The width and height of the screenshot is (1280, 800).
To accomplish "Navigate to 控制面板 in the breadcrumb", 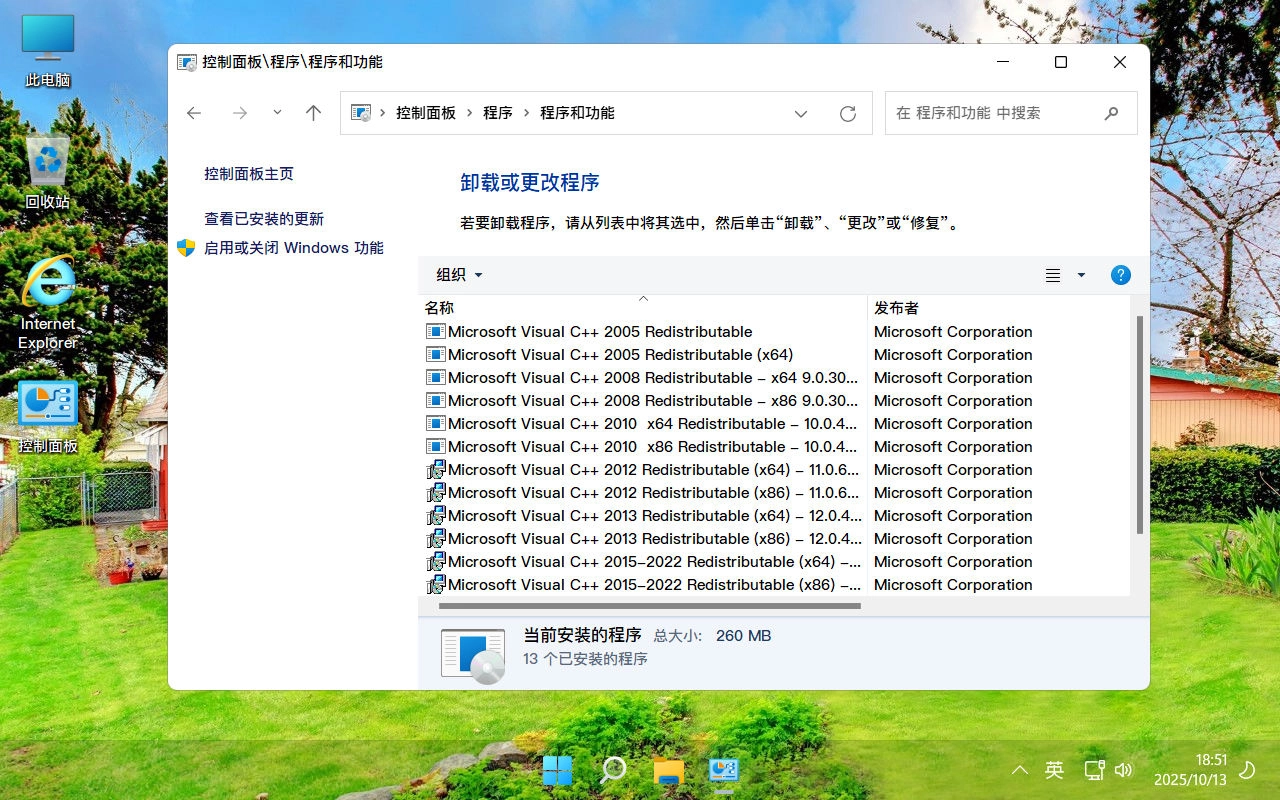I will (x=426, y=113).
